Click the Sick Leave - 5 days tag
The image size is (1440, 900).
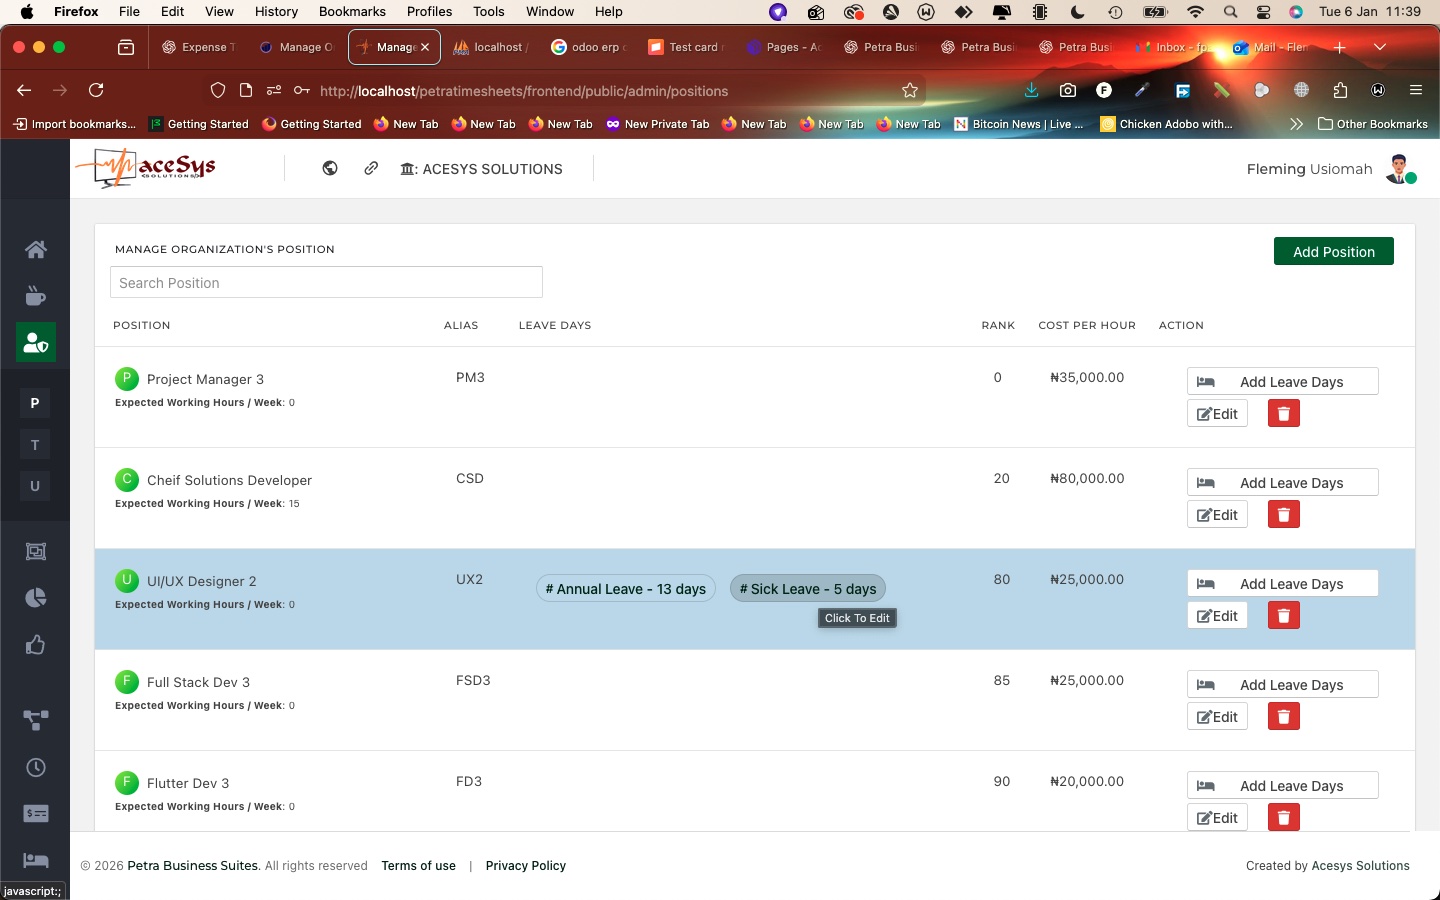point(807,589)
